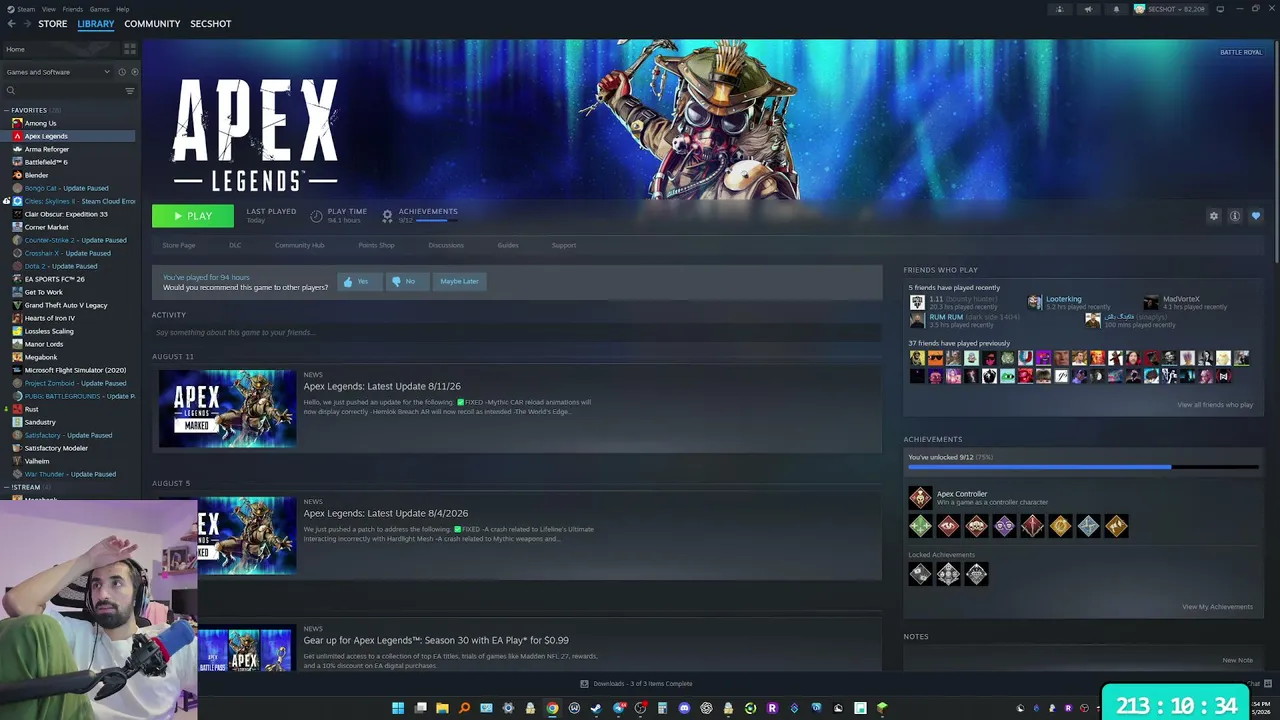Open Apex Legends game info icon
Image resolution: width=1280 pixels, height=720 pixels.
[x=1235, y=216]
